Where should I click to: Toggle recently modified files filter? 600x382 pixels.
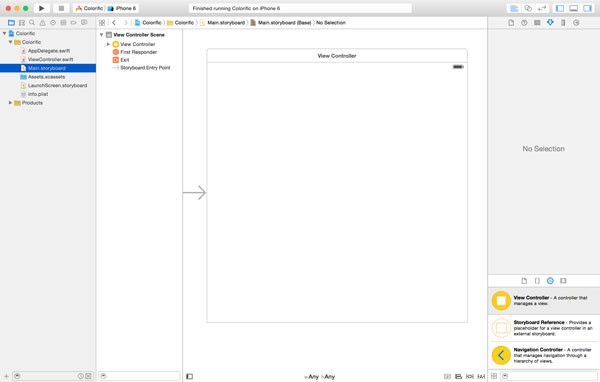[81, 376]
